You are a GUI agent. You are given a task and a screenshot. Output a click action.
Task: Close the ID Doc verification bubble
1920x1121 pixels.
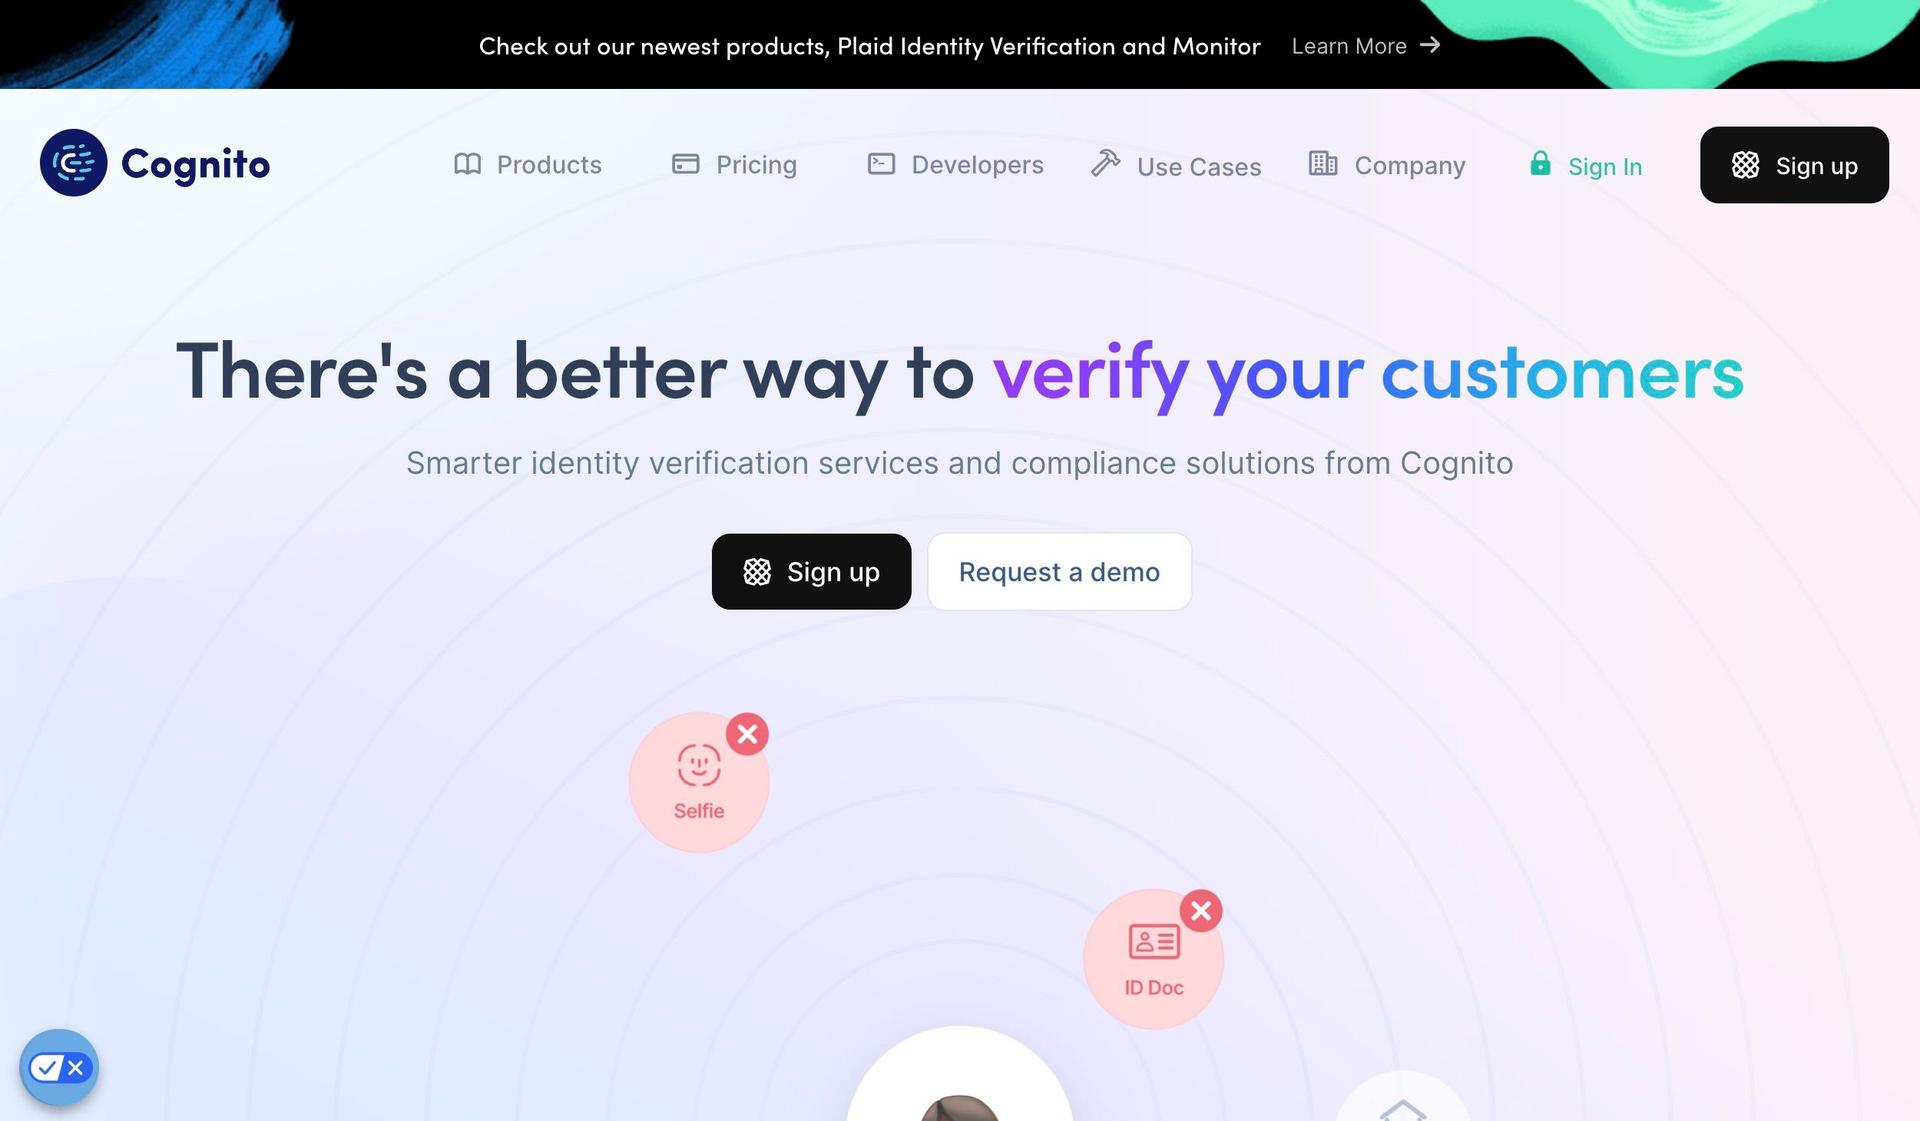(x=1199, y=910)
